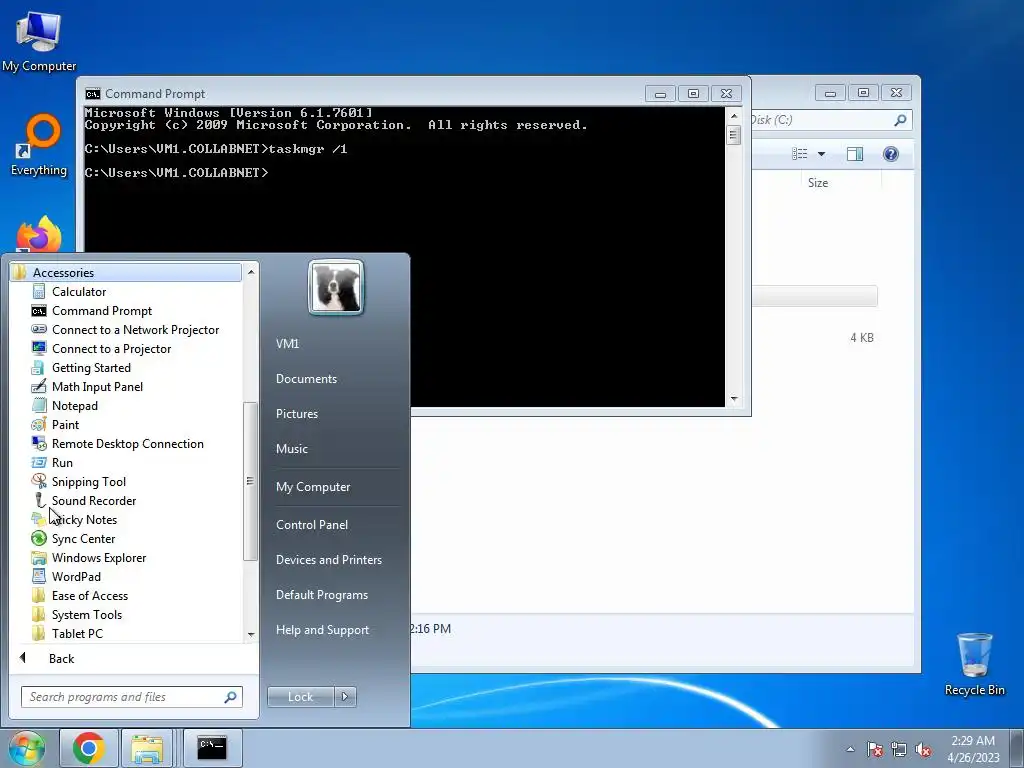Sort by the Size column header
The width and height of the screenshot is (1024, 768).
818,183
